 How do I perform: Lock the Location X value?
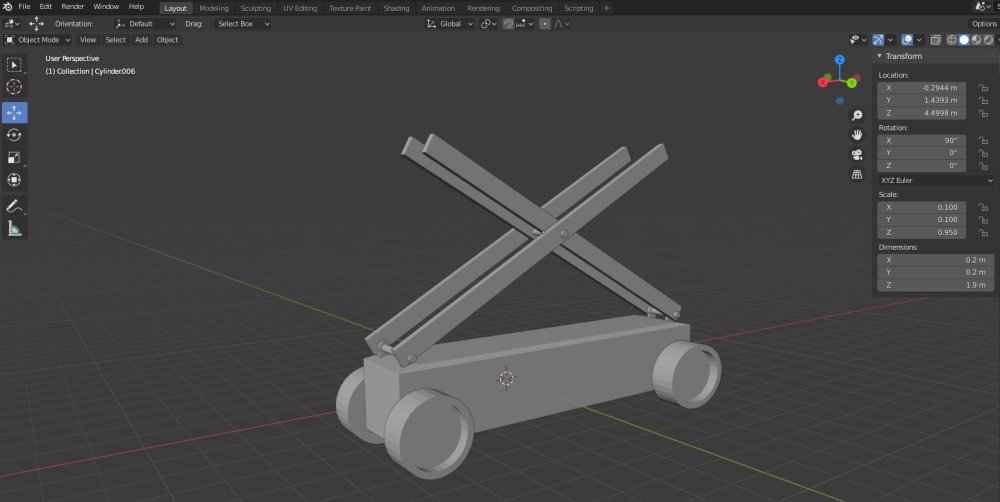coord(984,88)
